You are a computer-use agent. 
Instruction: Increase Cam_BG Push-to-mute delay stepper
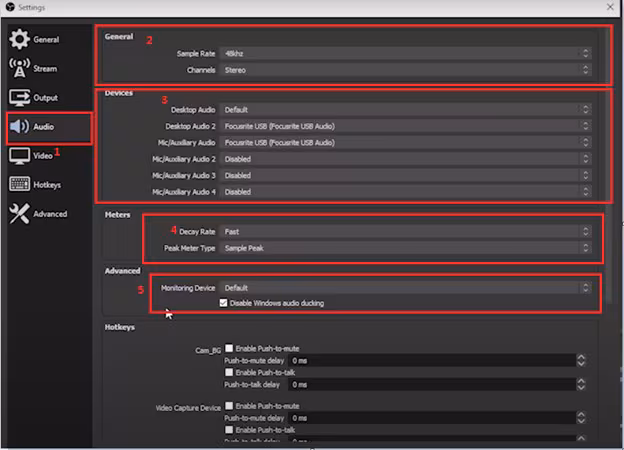tap(581, 357)
